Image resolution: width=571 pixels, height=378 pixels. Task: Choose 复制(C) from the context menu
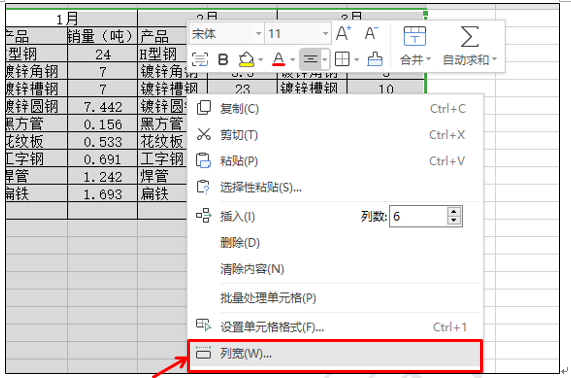coord(335,109)
